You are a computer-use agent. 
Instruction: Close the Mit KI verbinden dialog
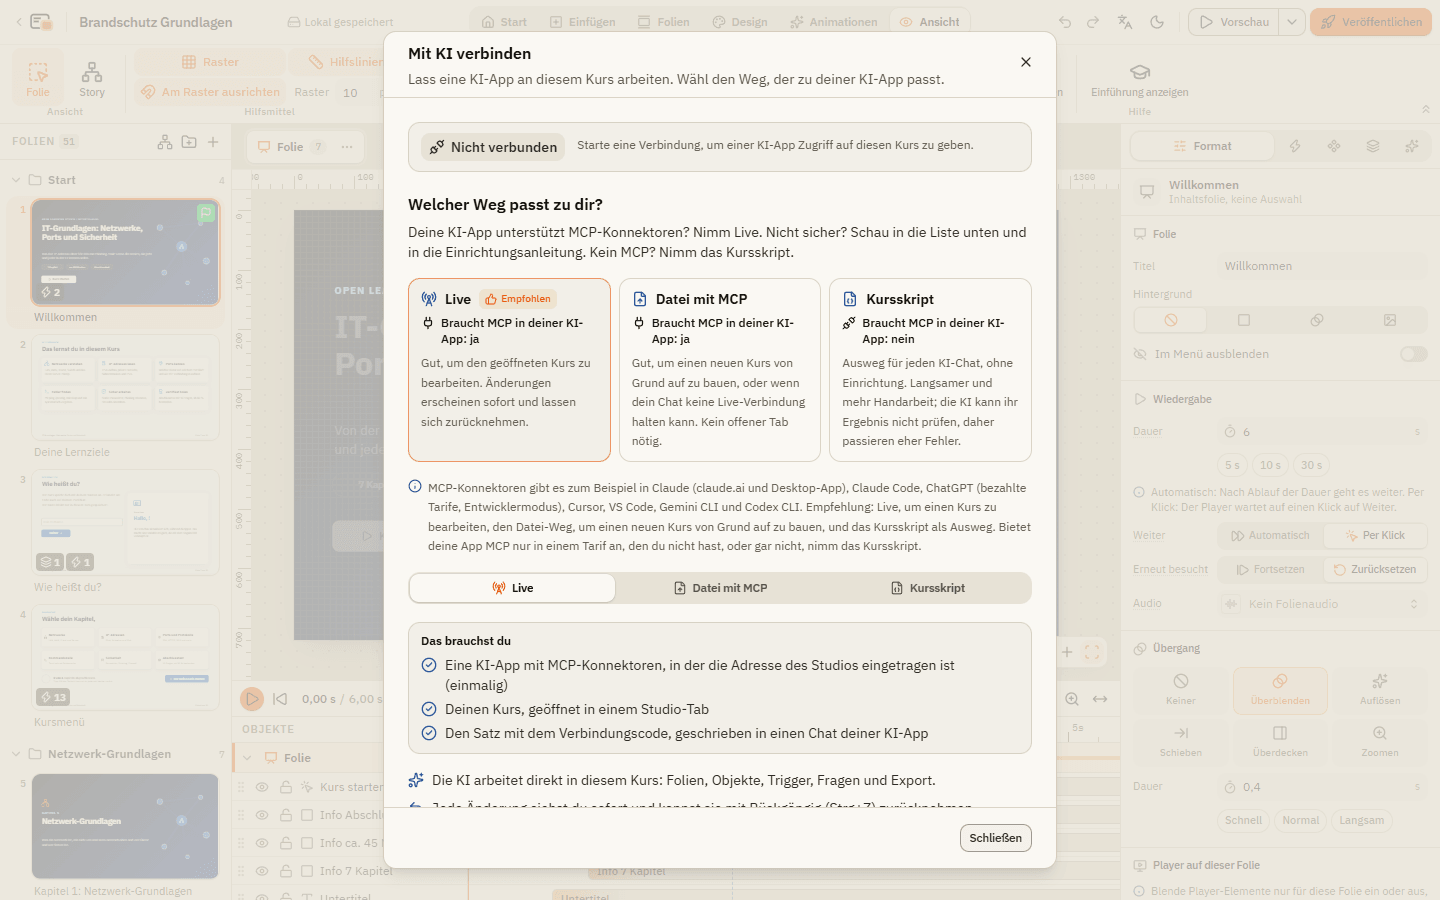coord(1025,62)
